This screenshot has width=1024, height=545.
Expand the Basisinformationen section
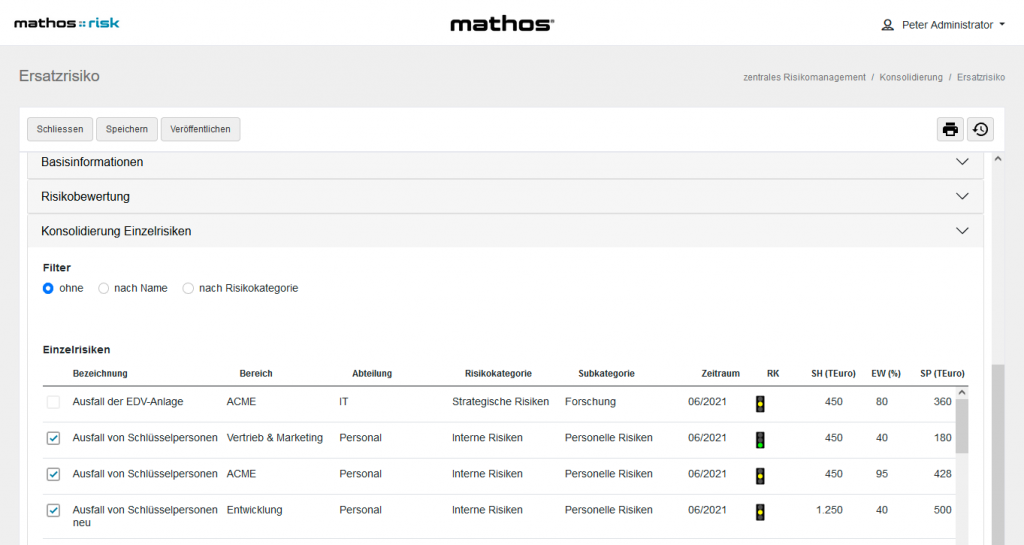(x=962, y=162)
